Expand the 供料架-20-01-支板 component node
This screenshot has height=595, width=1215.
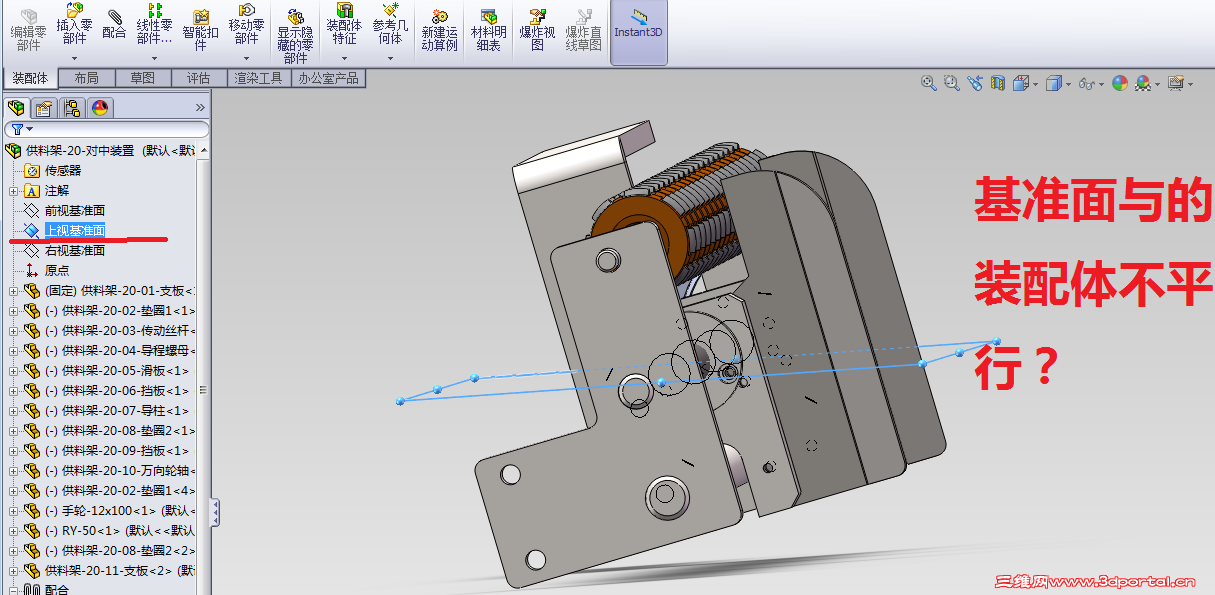click(x=13, y=290)
